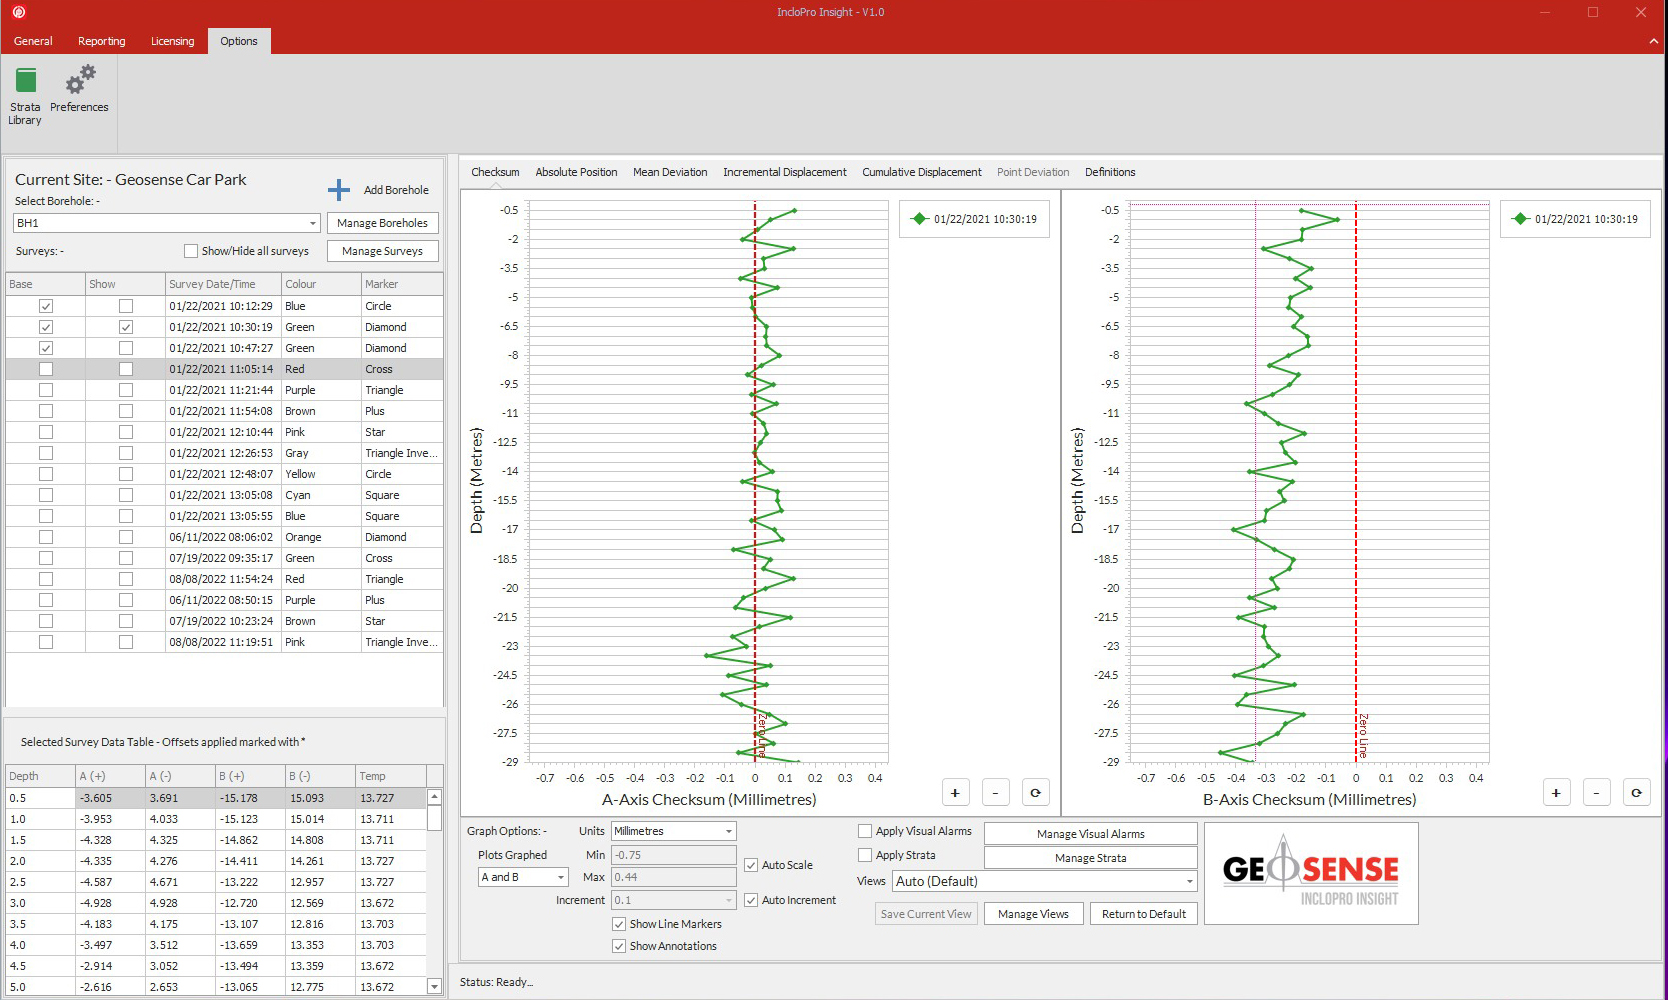Screen dimensions: 1668x1000
Task: Disable the Auto Increment checkbox
Action: click(751, 900)
